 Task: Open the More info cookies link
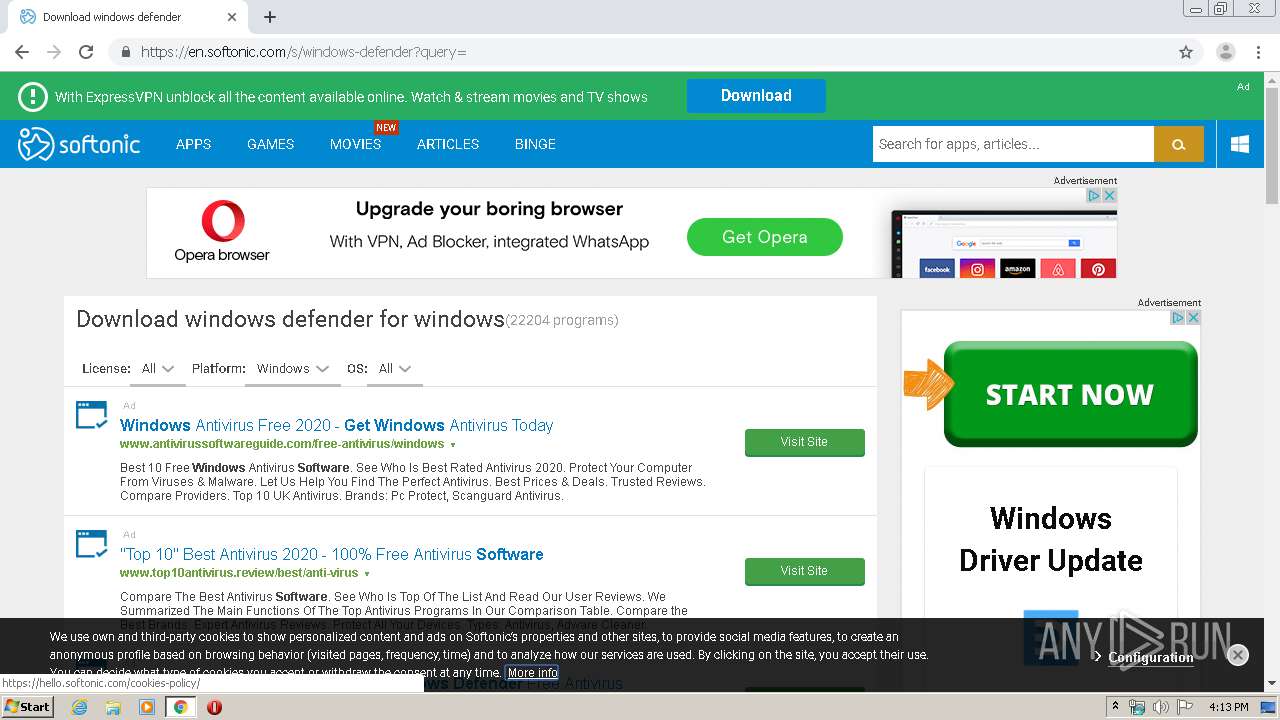pos(532,673)
